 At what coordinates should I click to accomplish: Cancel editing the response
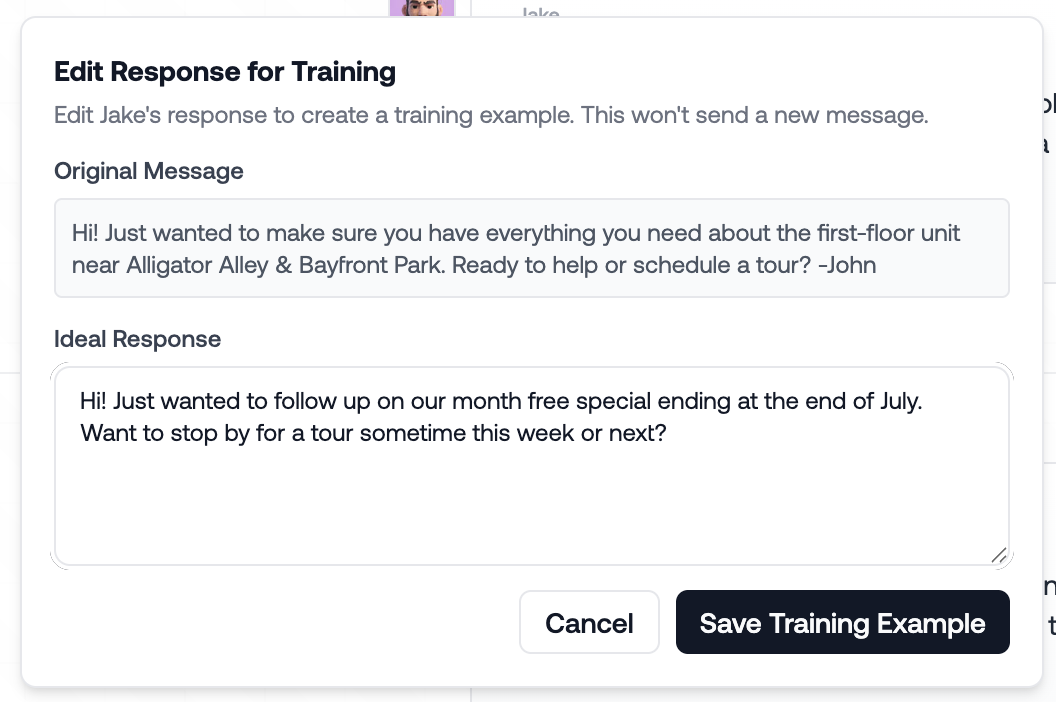(589, 623)
